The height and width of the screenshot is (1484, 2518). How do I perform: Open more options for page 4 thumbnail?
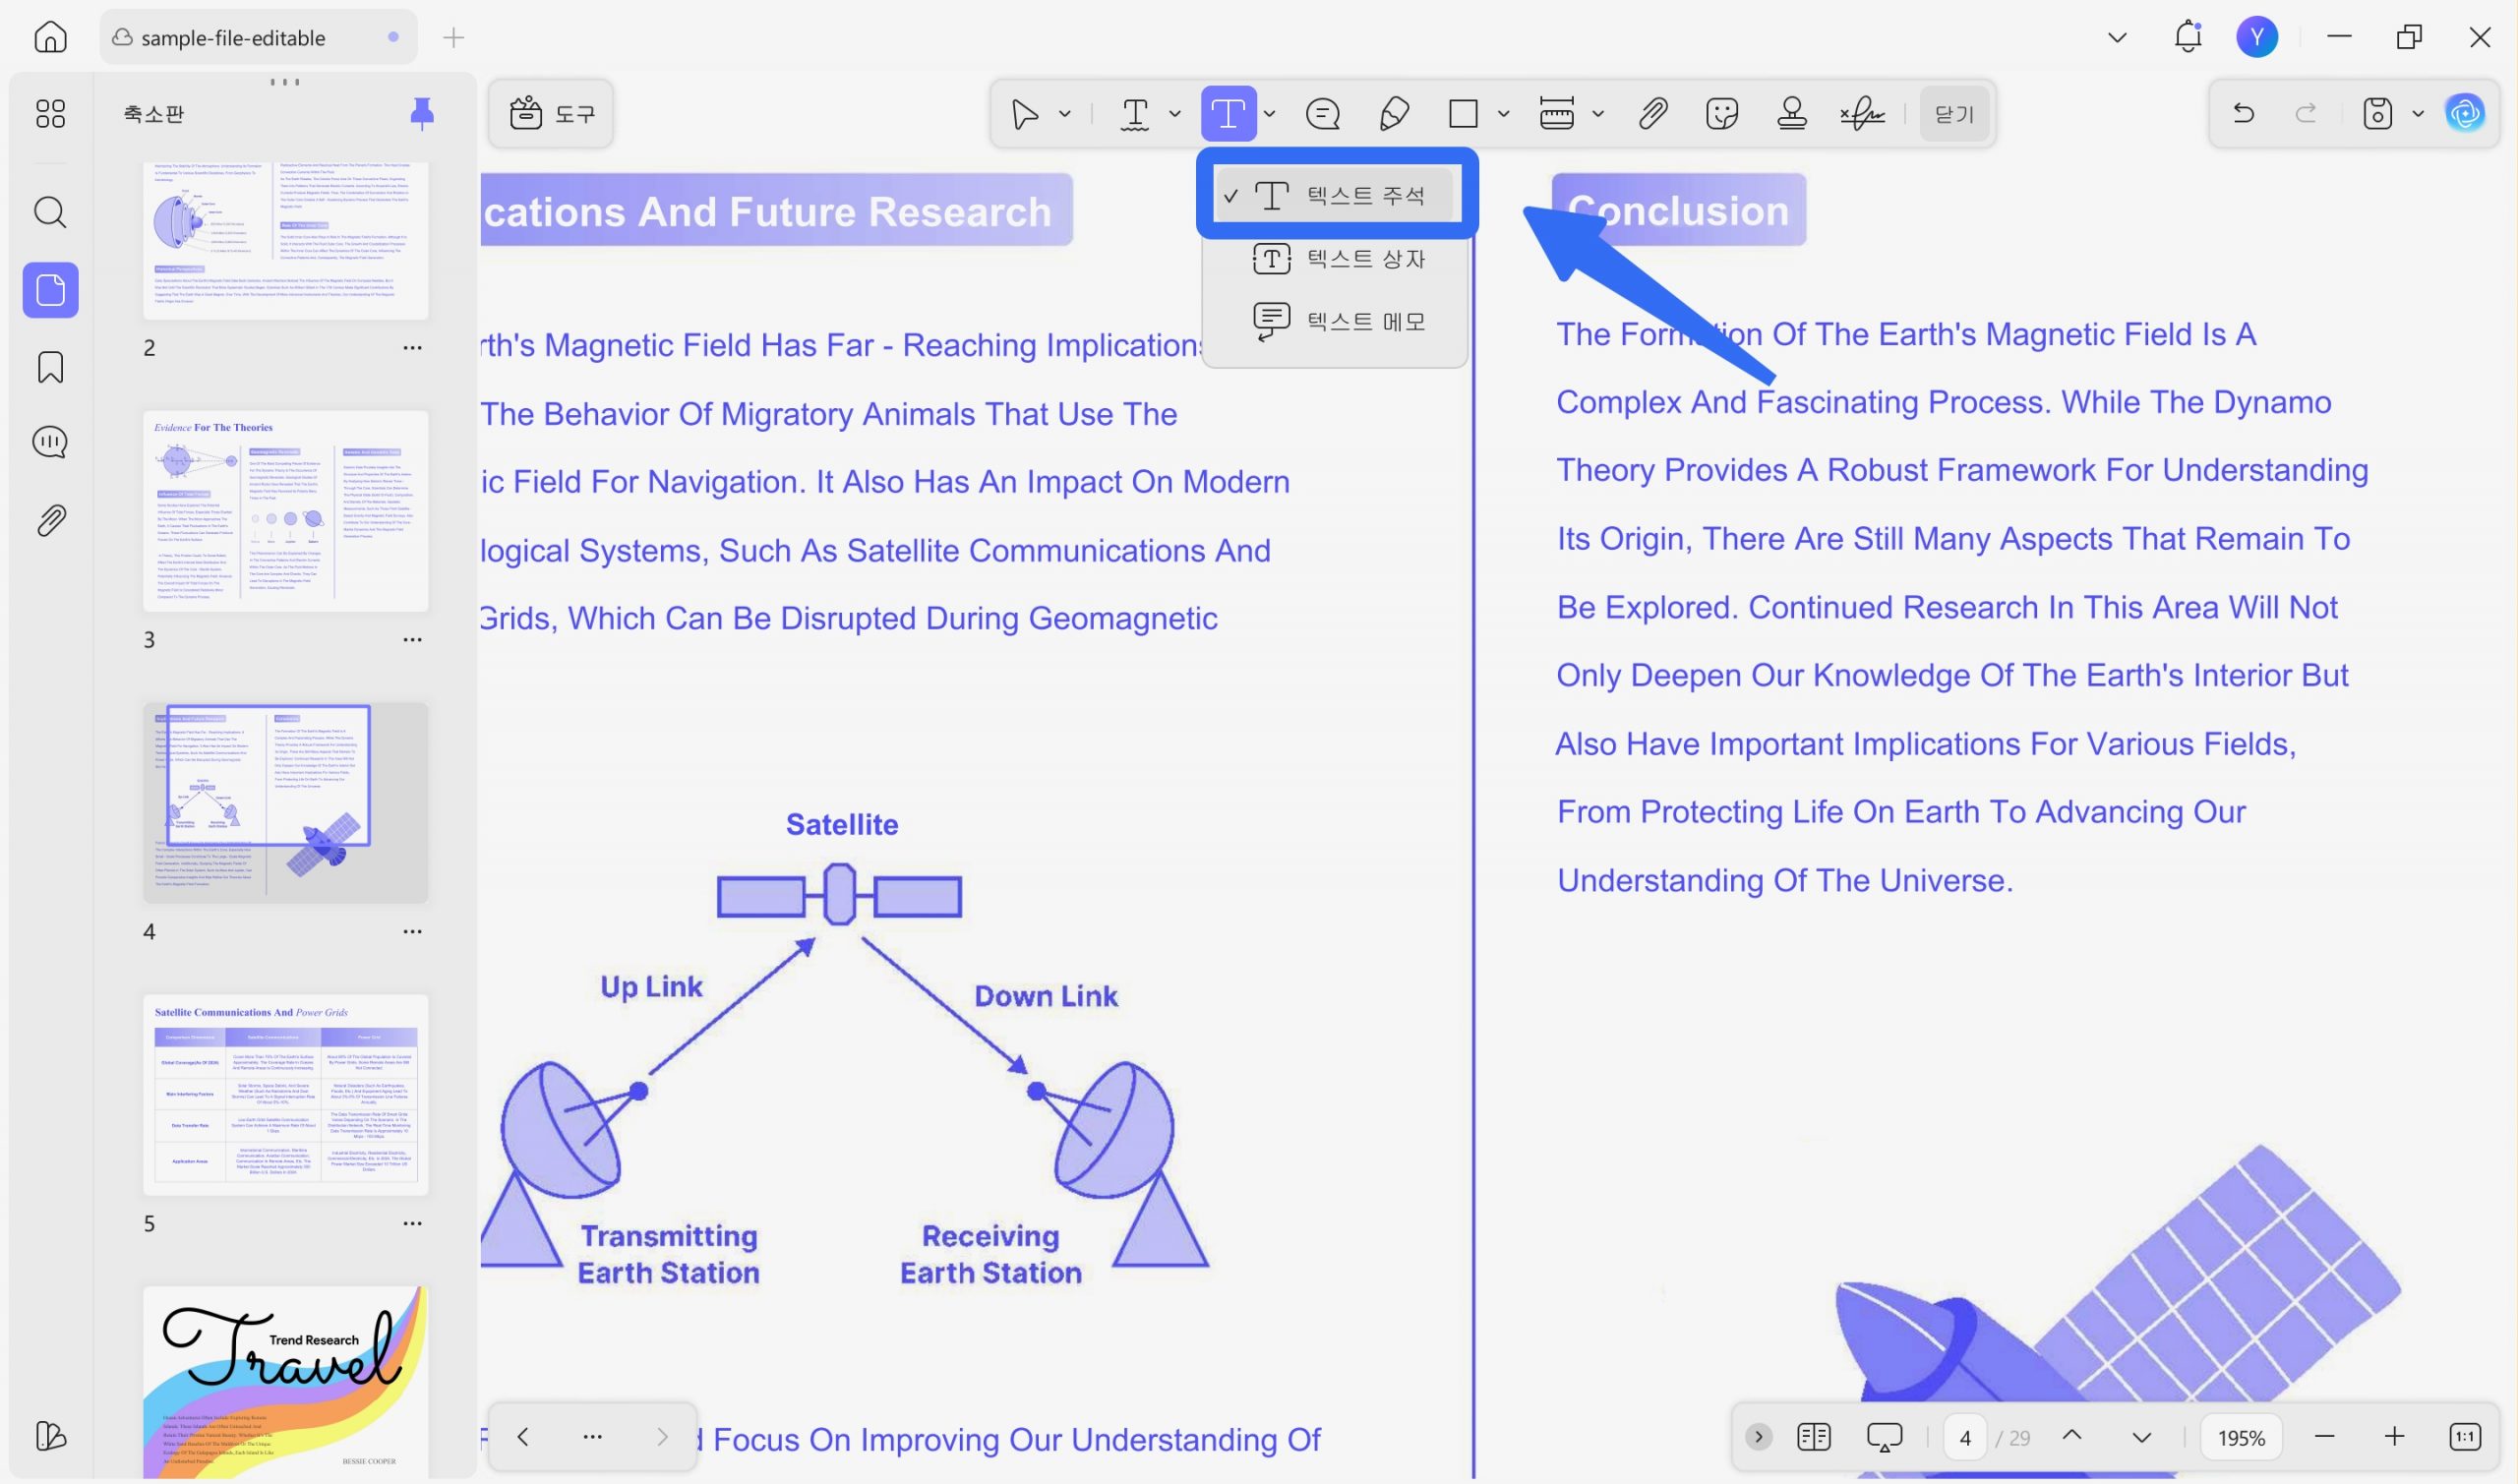pos(412,932)
